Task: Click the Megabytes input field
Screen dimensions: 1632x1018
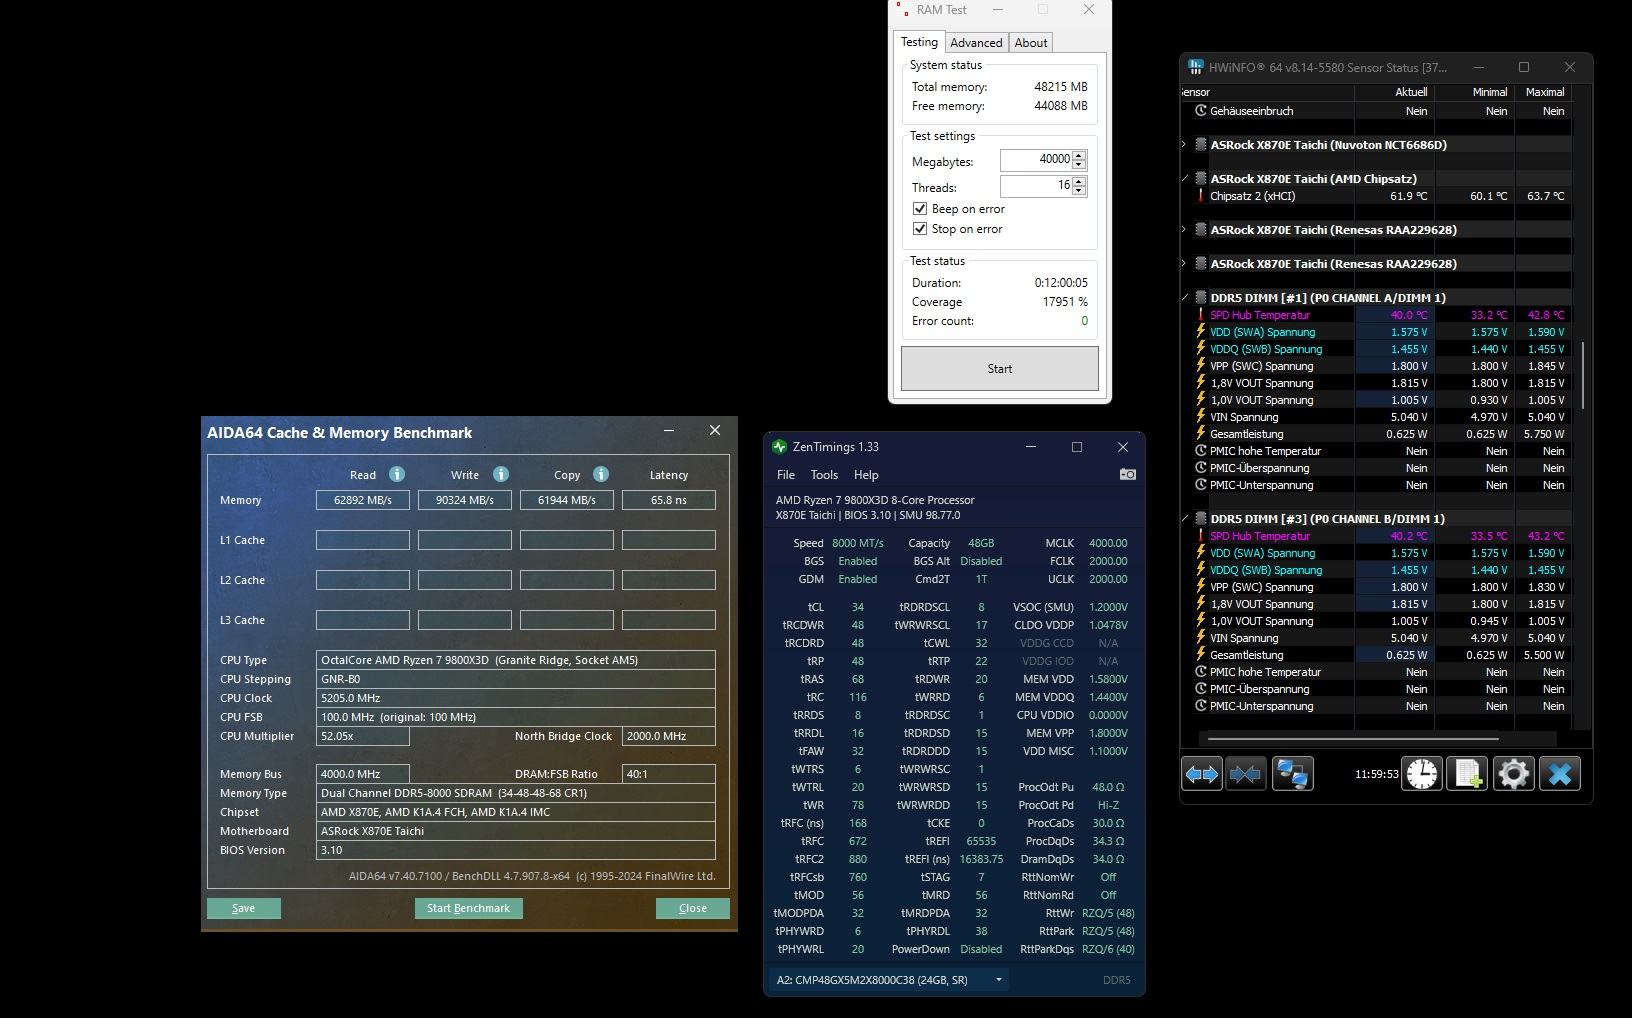Action: tap(1037, 160)
